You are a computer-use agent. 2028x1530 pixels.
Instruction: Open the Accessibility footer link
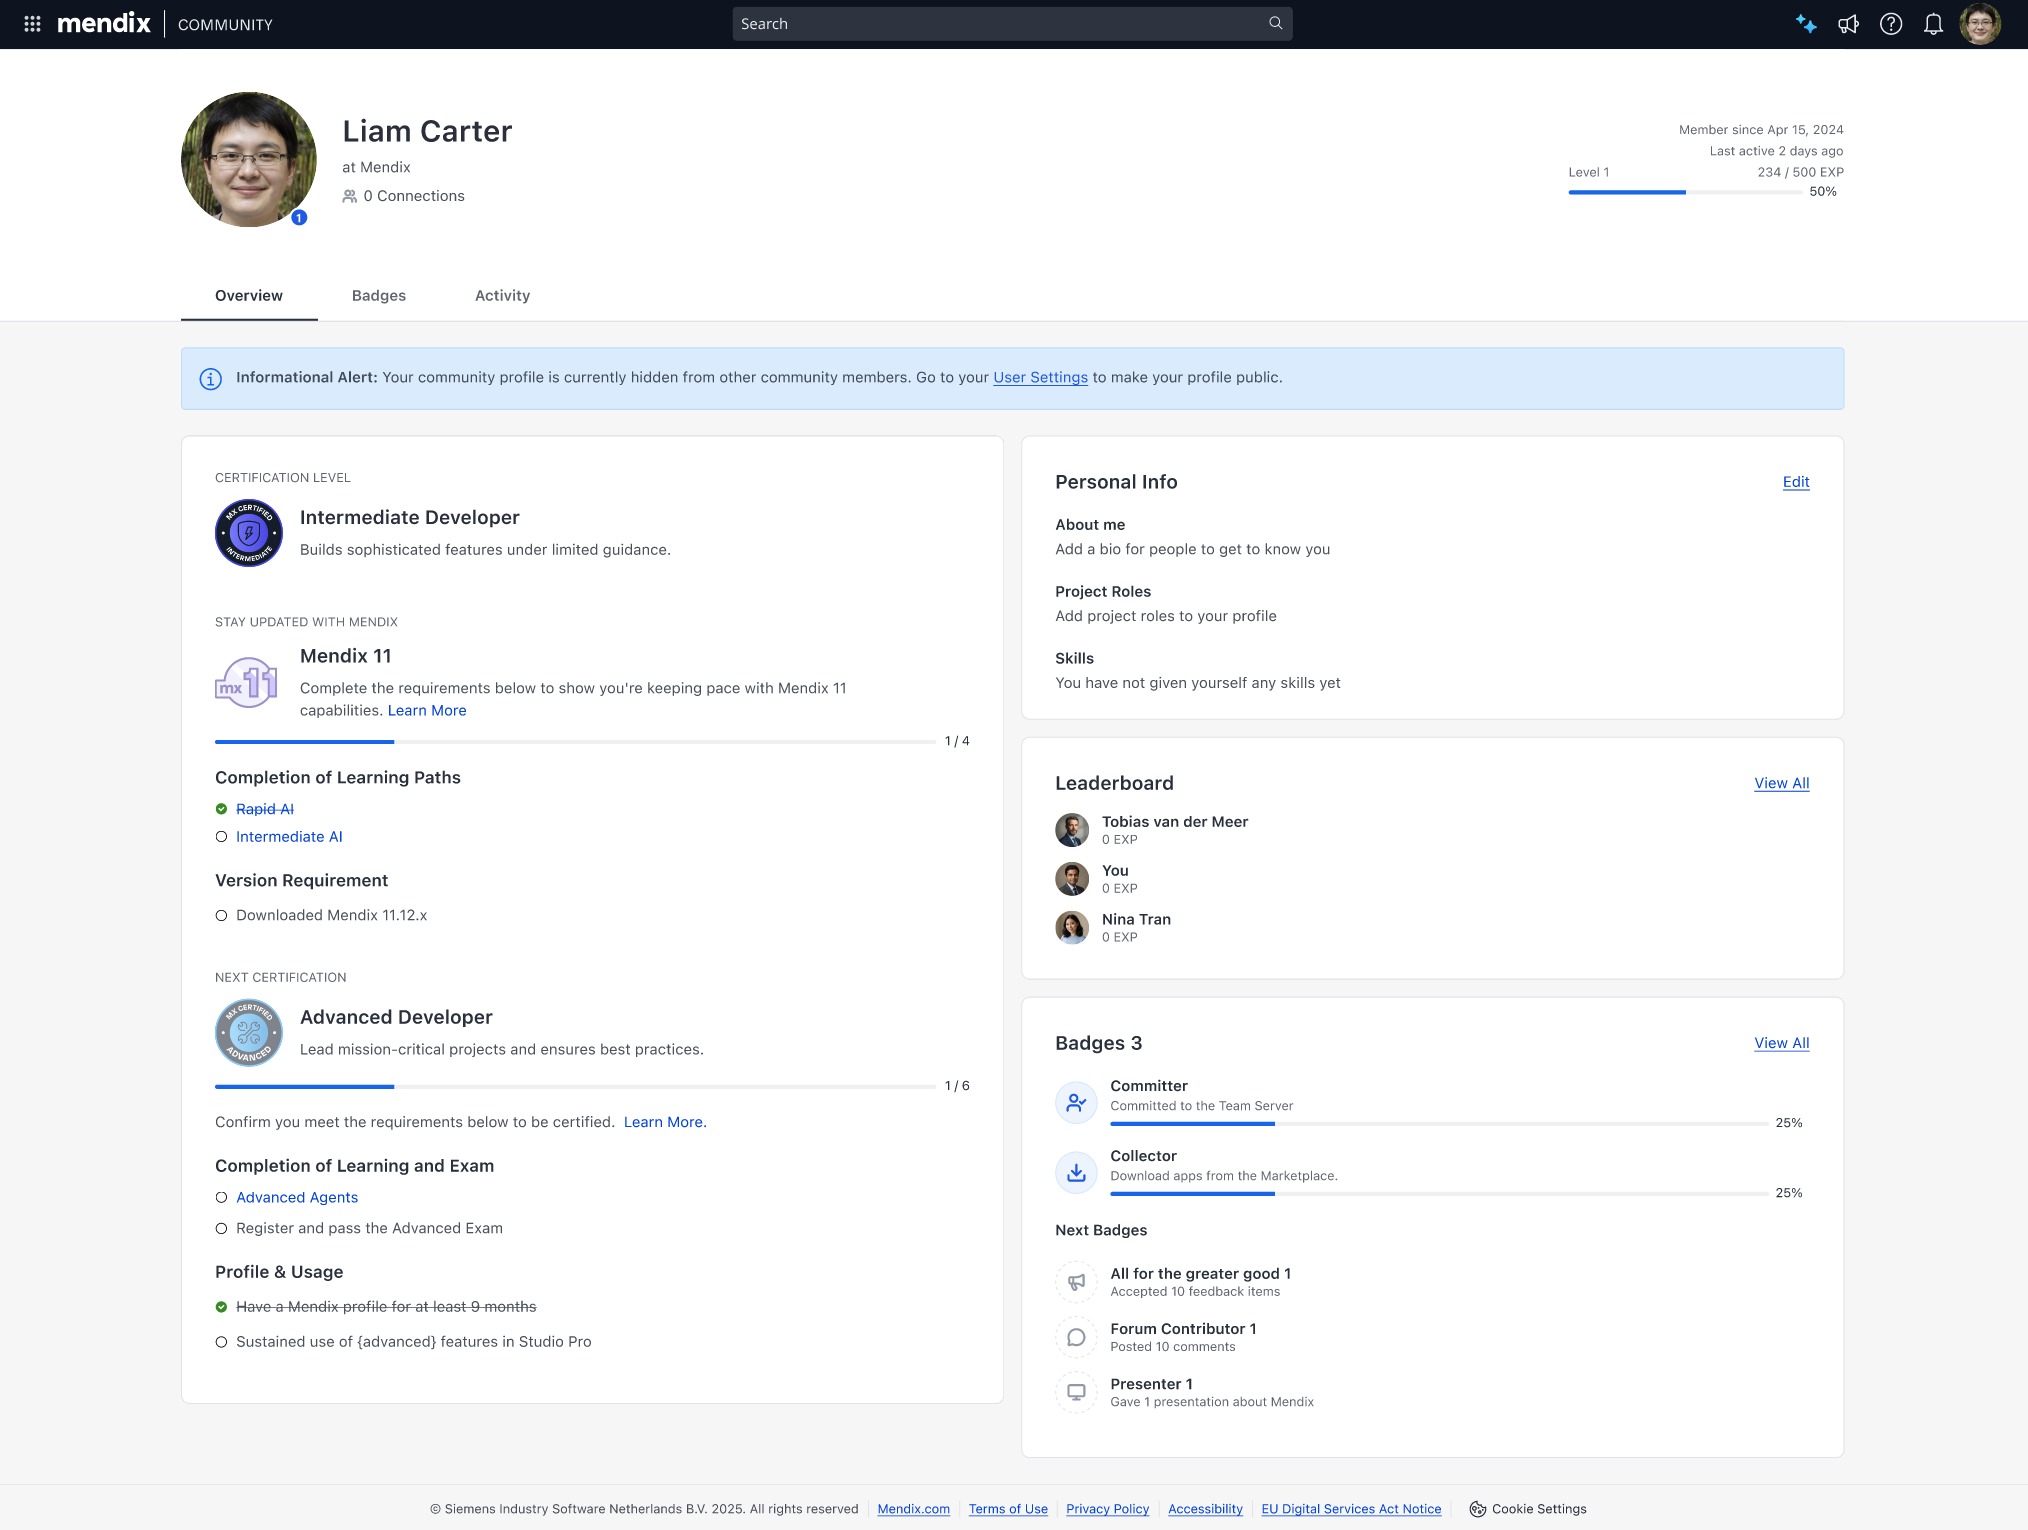coord(1205,1509)
